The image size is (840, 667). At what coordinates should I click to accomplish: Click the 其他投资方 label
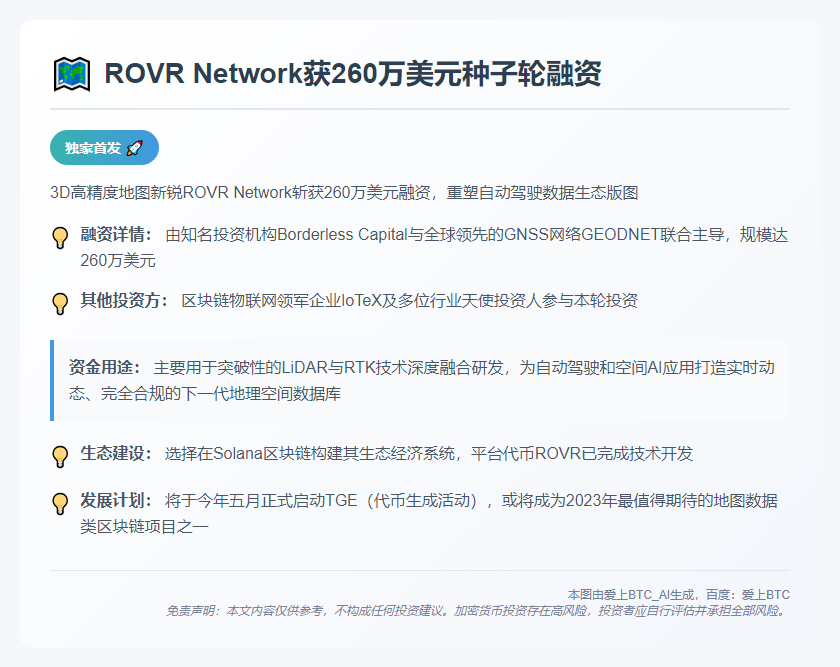[124, 300]
